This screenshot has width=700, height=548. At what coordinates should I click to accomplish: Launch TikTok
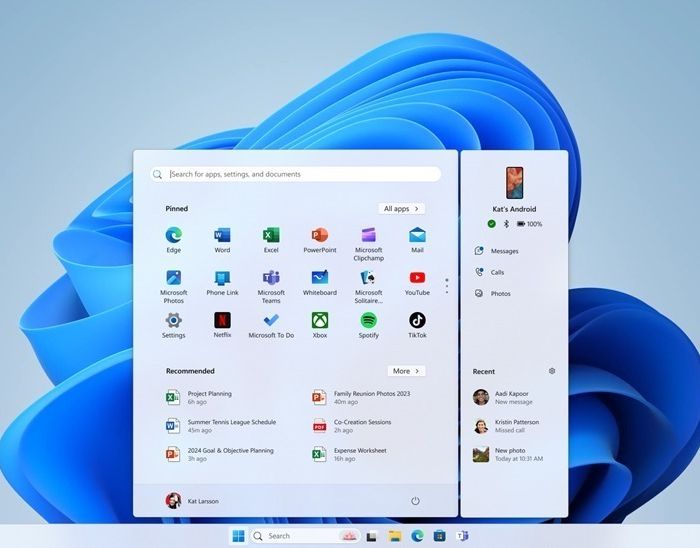[x=417, y=325]
